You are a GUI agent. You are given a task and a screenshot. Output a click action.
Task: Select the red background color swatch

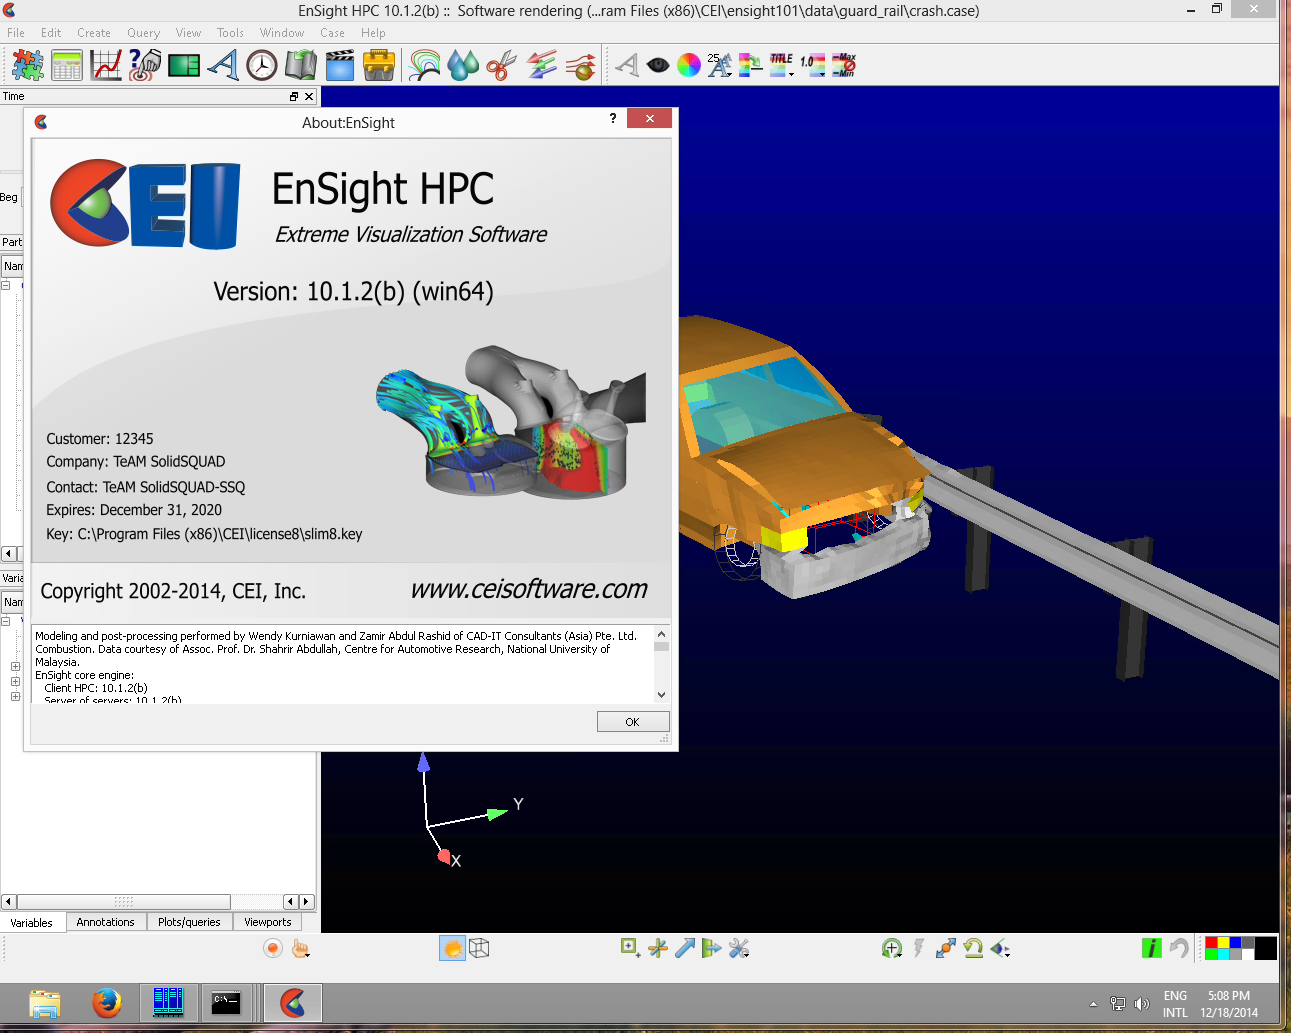[1211, 942]
